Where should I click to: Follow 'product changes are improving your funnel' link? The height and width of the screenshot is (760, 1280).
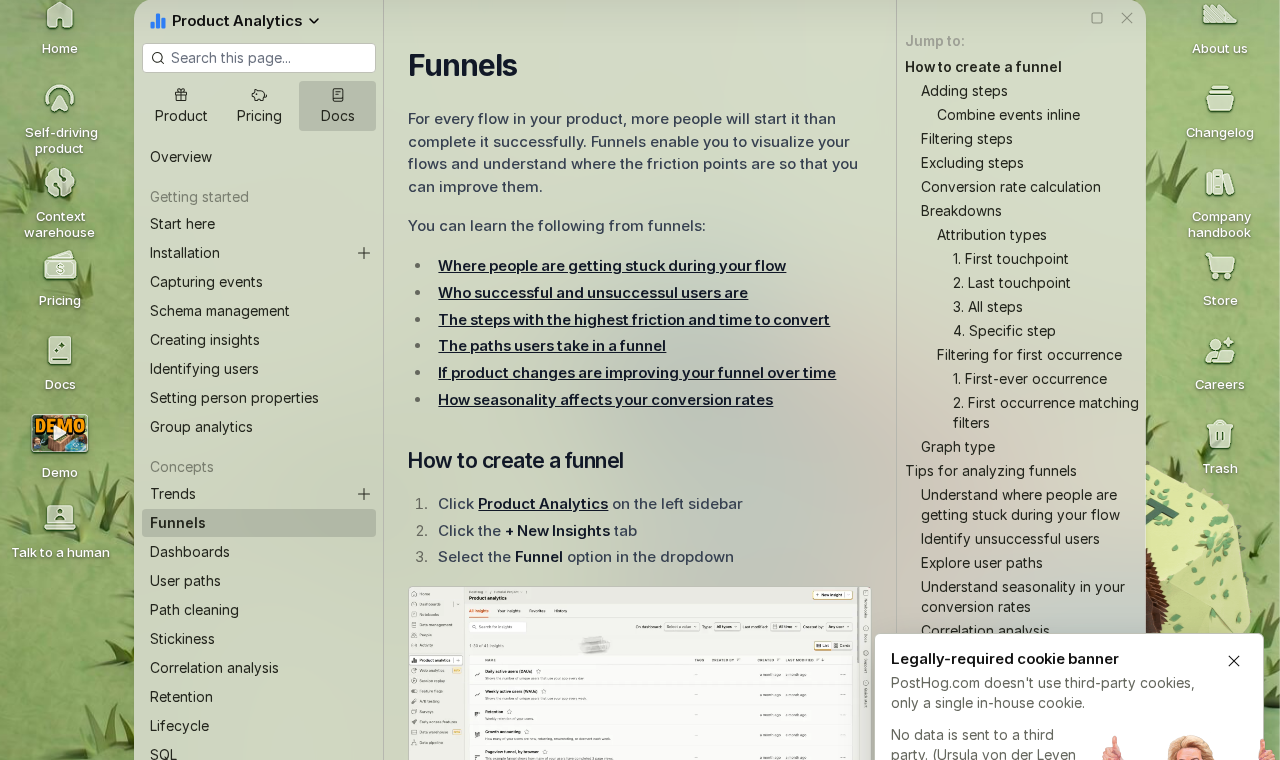pyautogui.click(x=637, y=373)
